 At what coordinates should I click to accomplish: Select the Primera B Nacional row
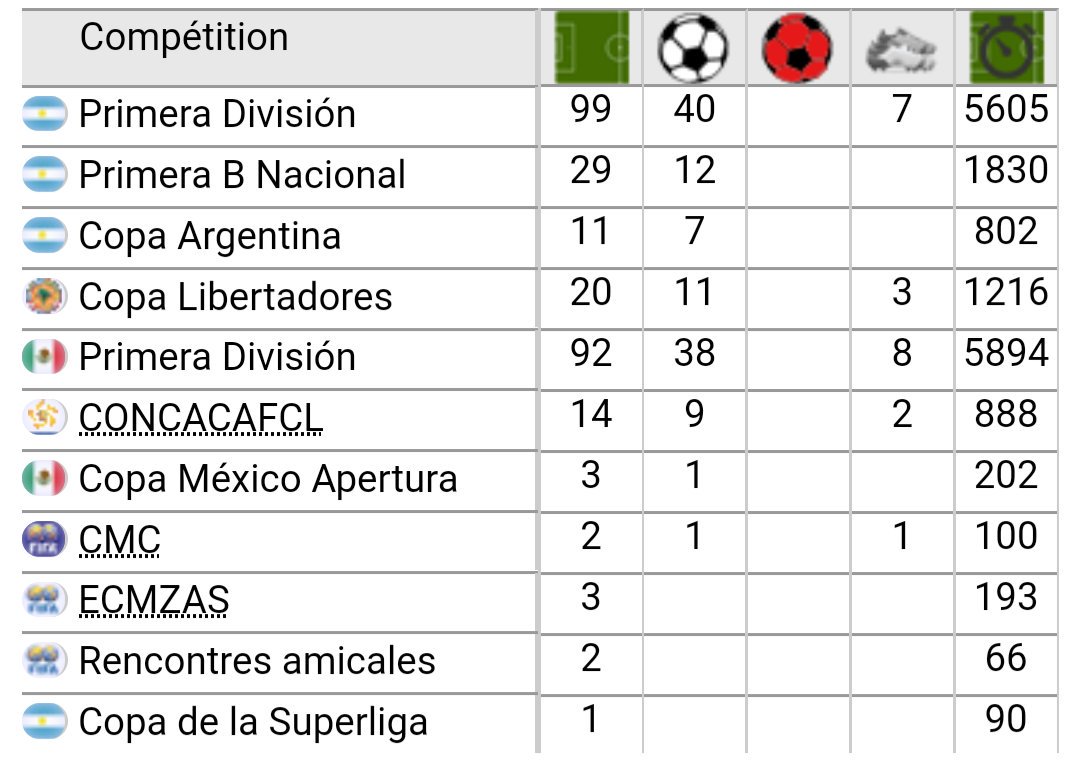coord(539,175)
